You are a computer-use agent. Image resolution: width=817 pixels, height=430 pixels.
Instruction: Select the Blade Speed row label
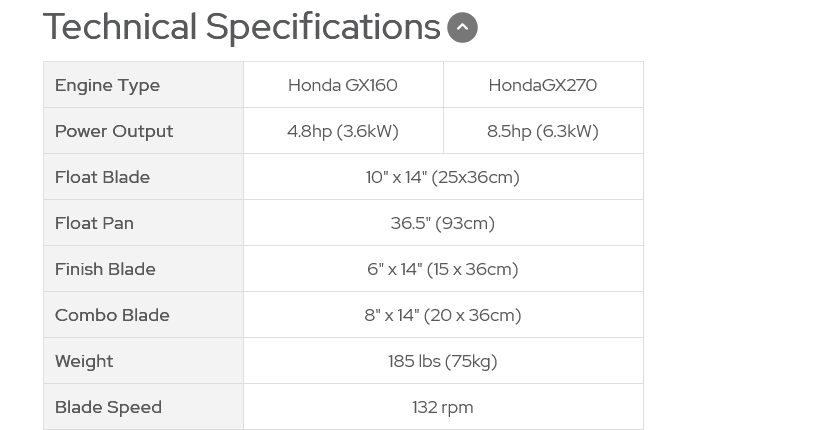(108, 407)
